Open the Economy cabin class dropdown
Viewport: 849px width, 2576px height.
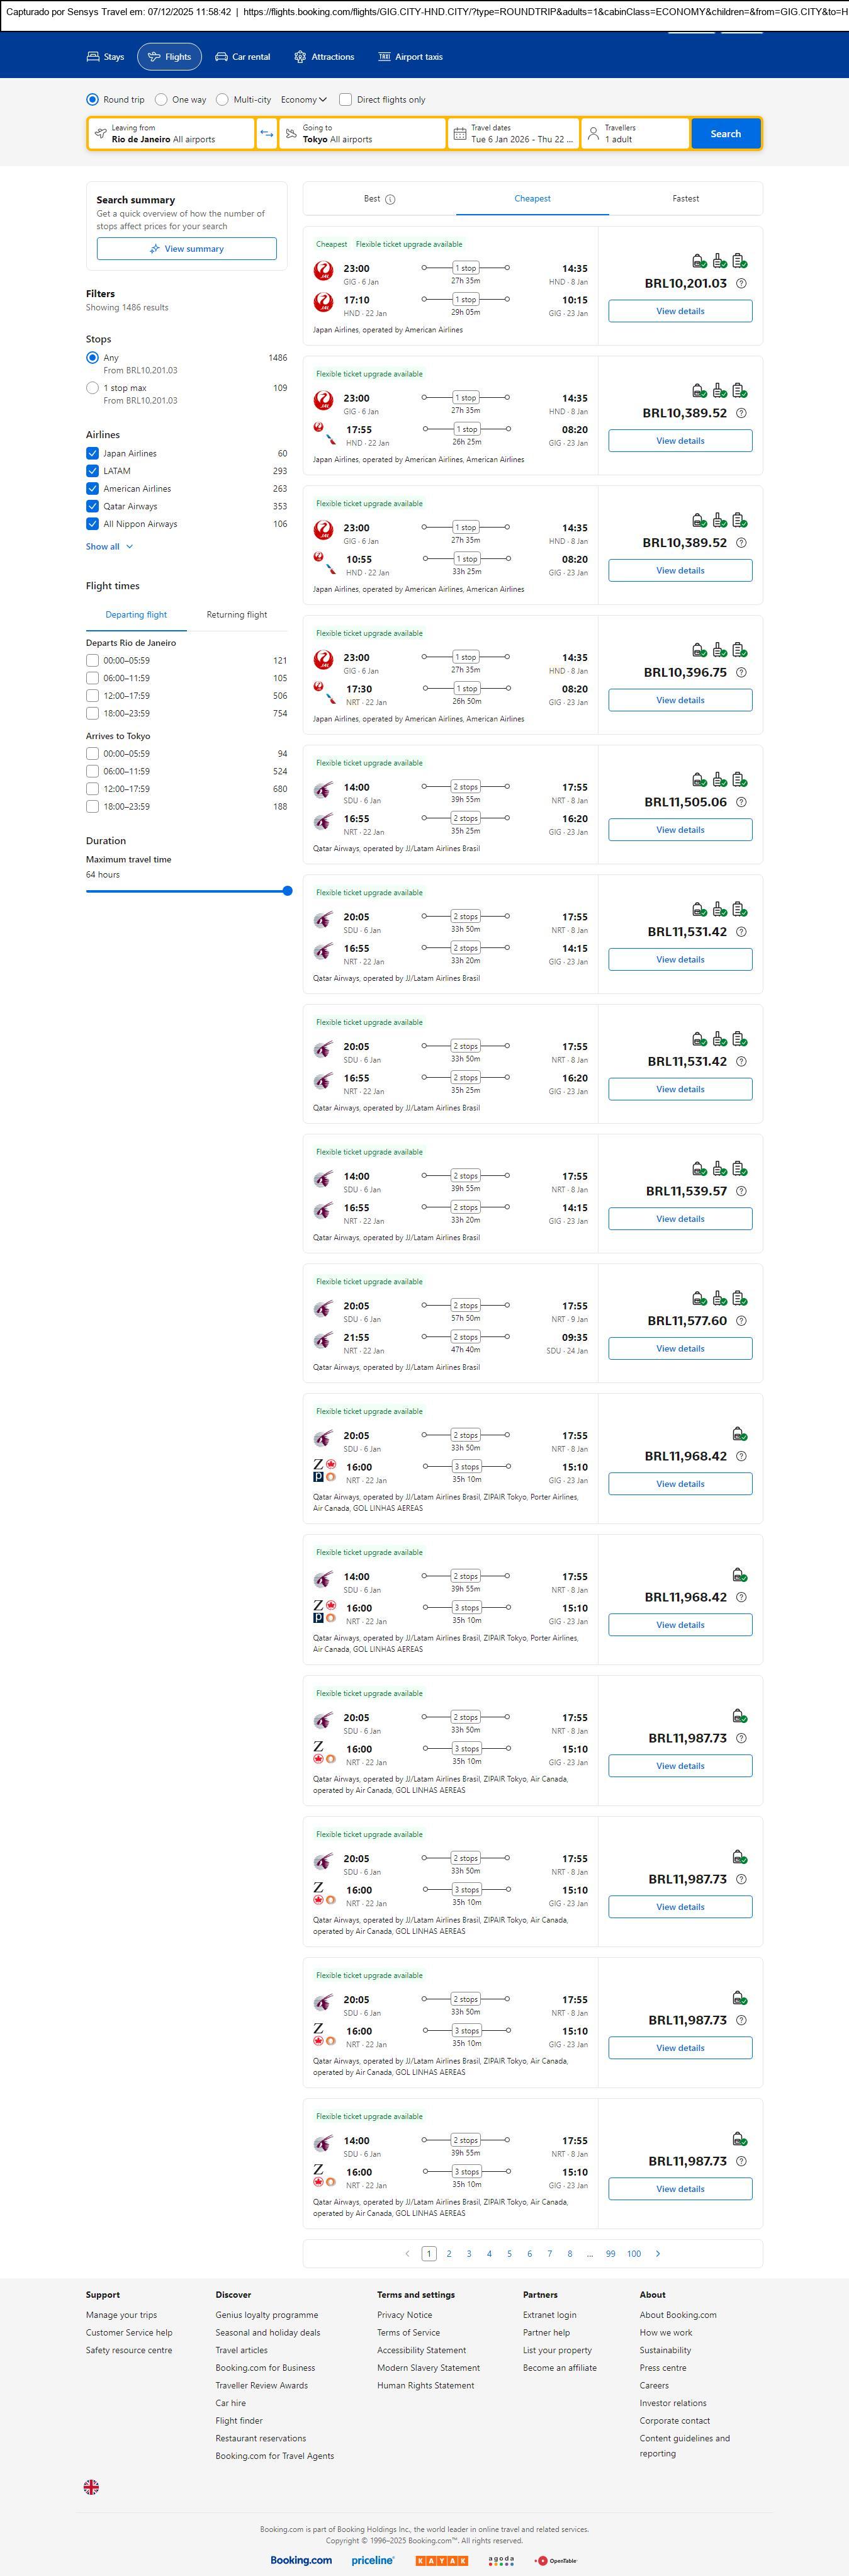[304, 100]
